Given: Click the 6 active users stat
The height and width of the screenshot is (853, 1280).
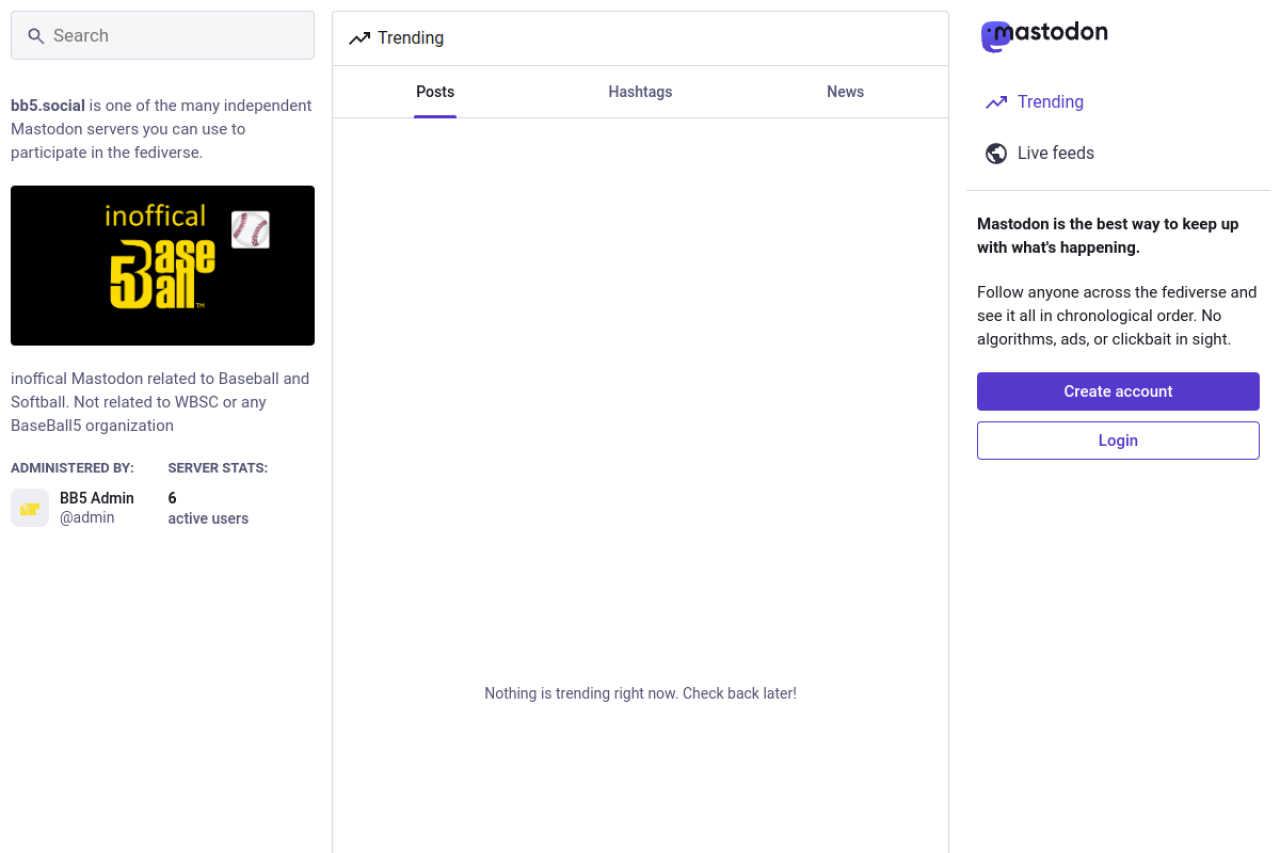Looking at the screenshot, I should coord(208,508).
